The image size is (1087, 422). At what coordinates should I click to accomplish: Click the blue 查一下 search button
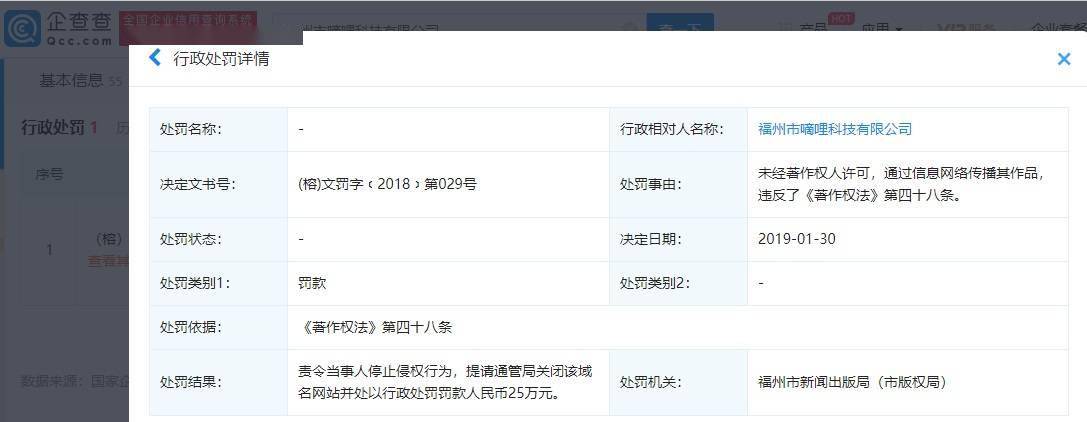[x=680, y=28]
